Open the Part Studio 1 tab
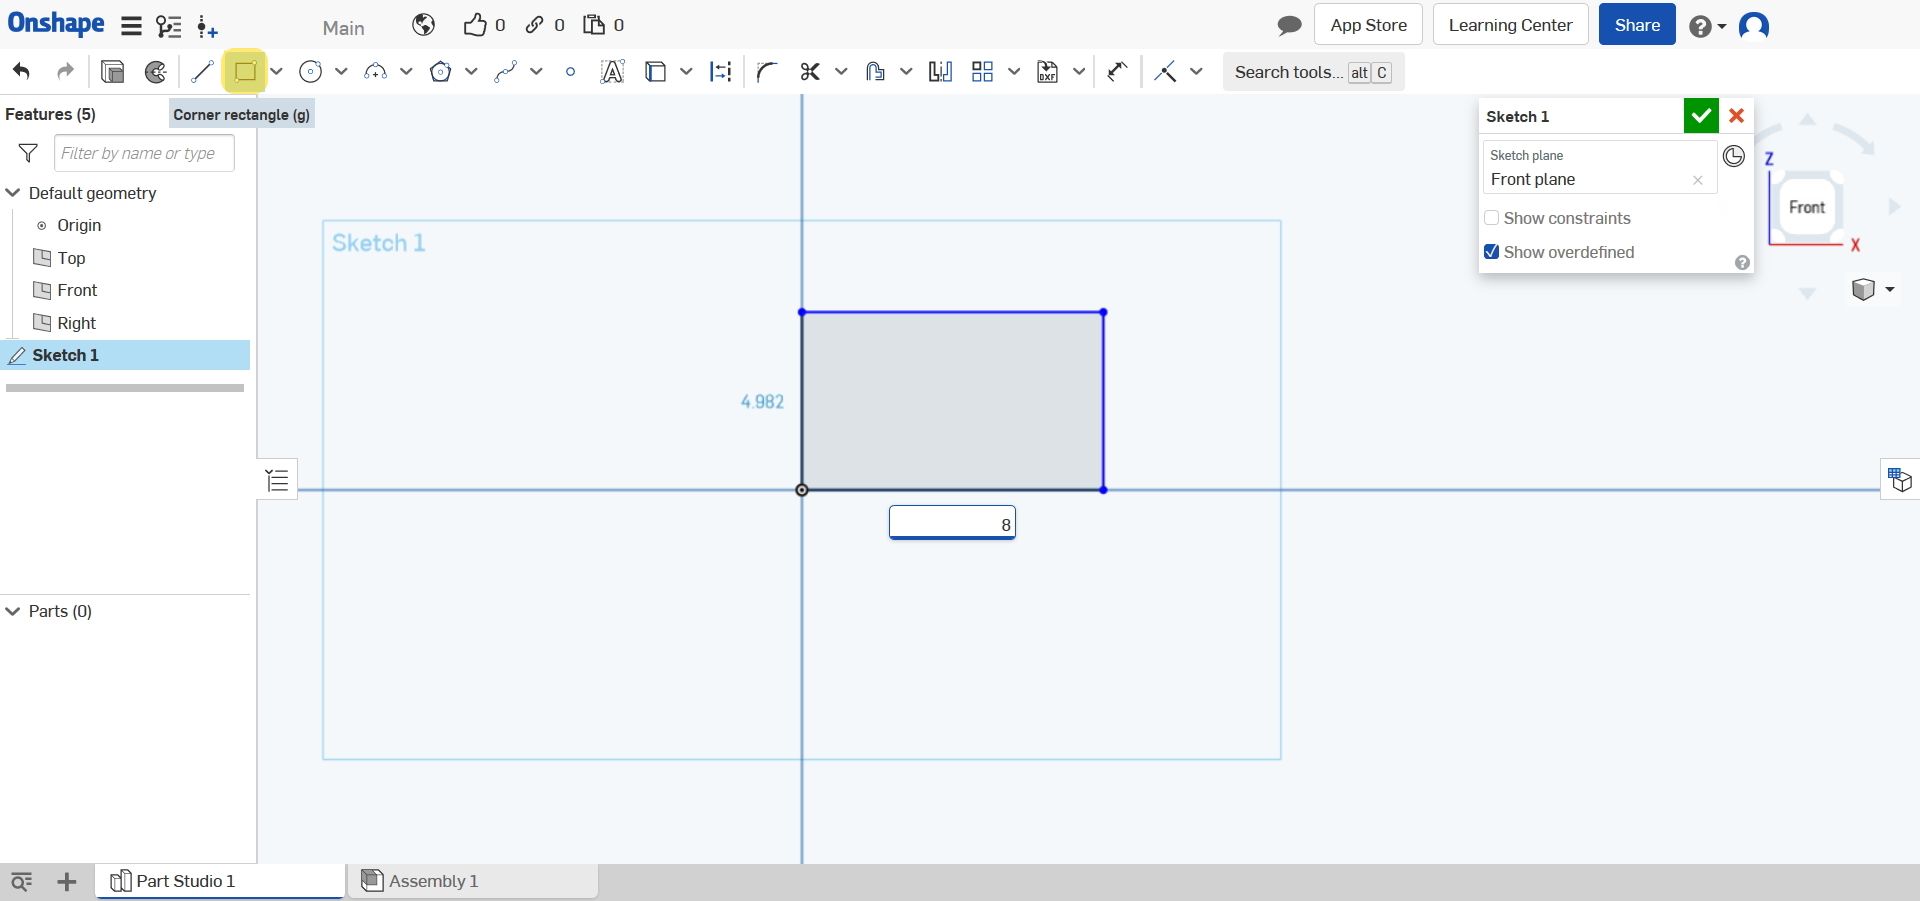Image resolution: width=1920 pixels, height=901 pixels. (185, 881)
